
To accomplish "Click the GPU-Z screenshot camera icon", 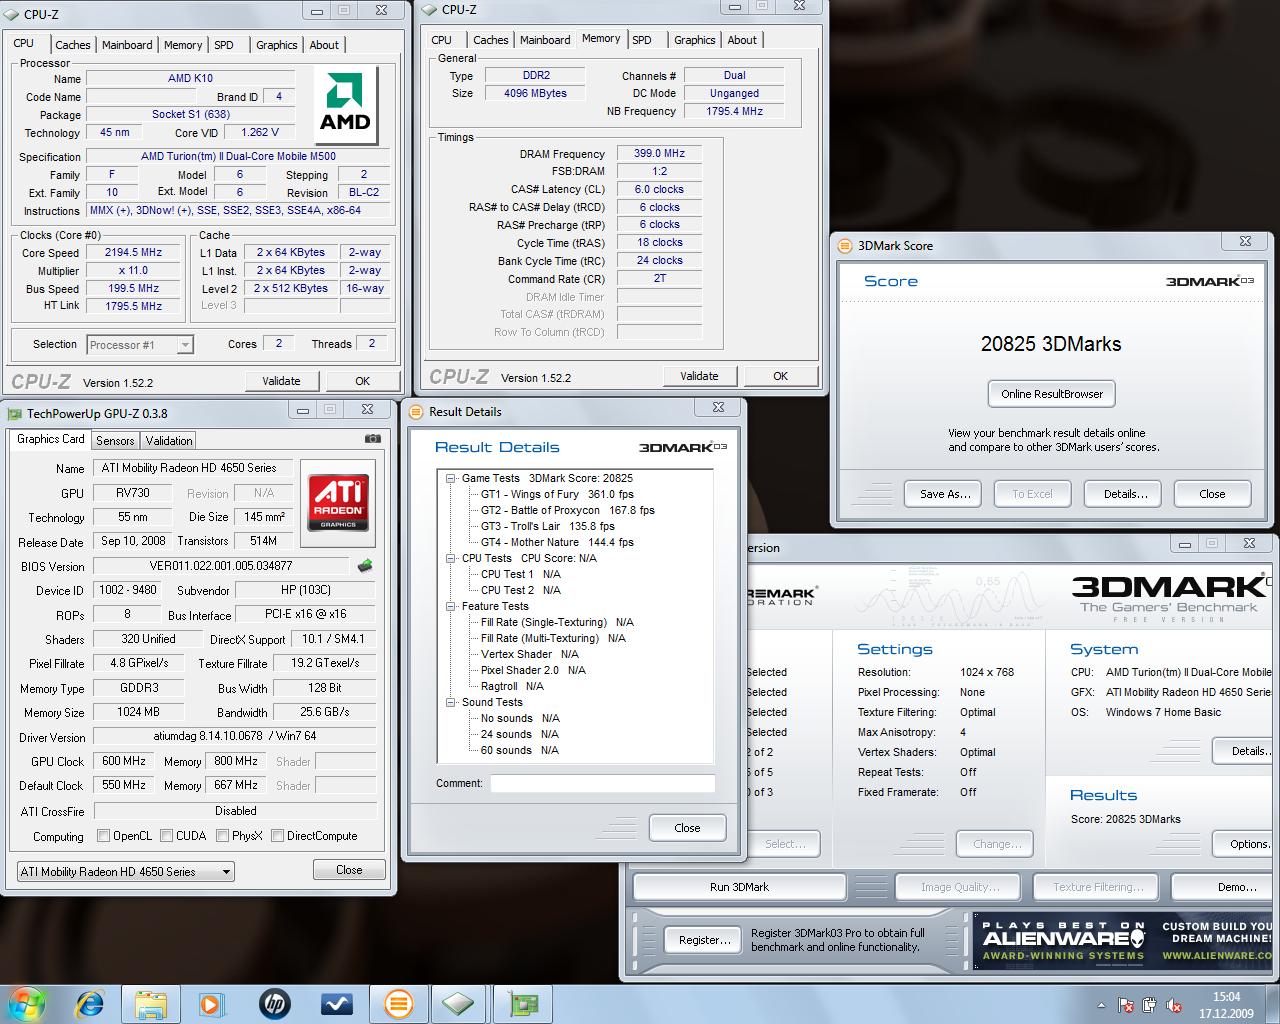I will (x=372, y=439).
